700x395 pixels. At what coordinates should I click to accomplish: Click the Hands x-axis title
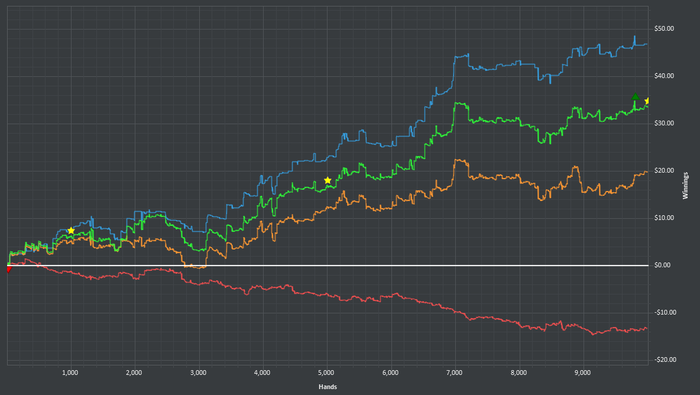(x=328, y=387)
